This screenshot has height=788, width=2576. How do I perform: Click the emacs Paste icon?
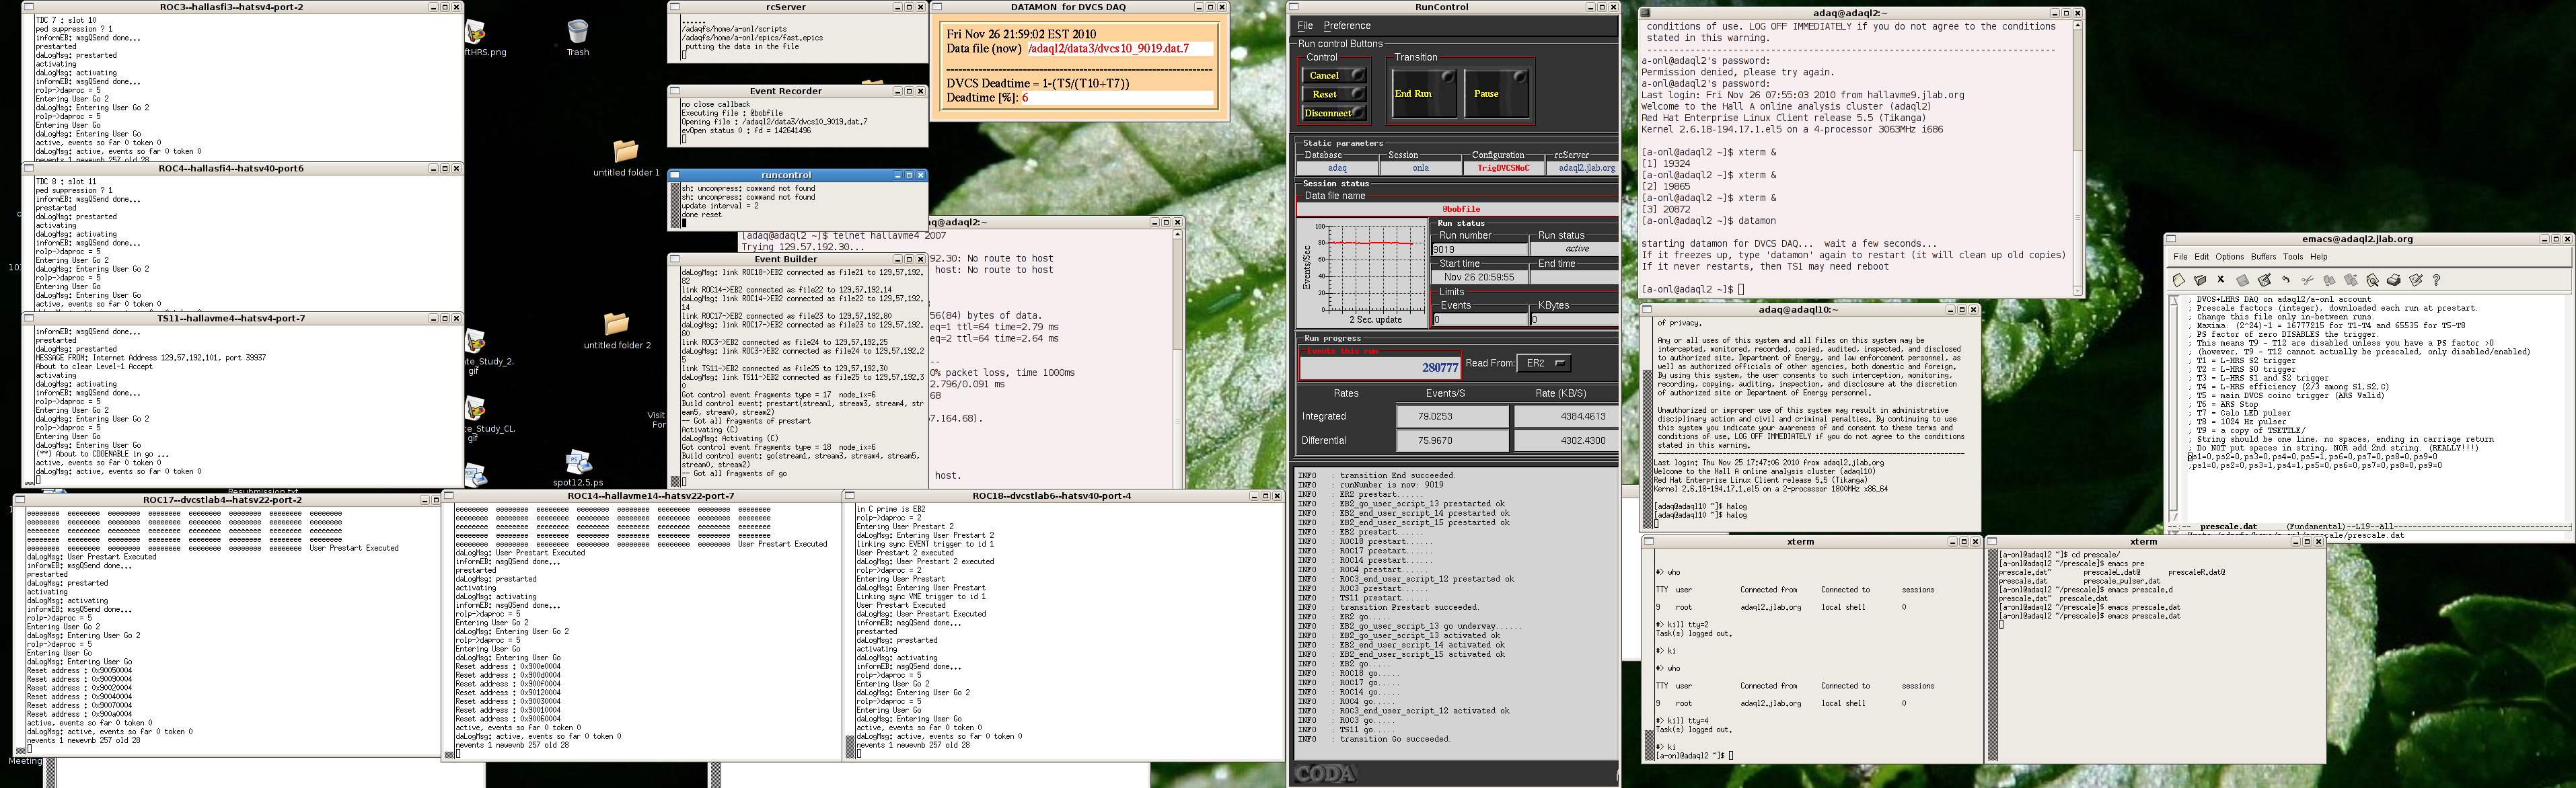coord(2351,280)
